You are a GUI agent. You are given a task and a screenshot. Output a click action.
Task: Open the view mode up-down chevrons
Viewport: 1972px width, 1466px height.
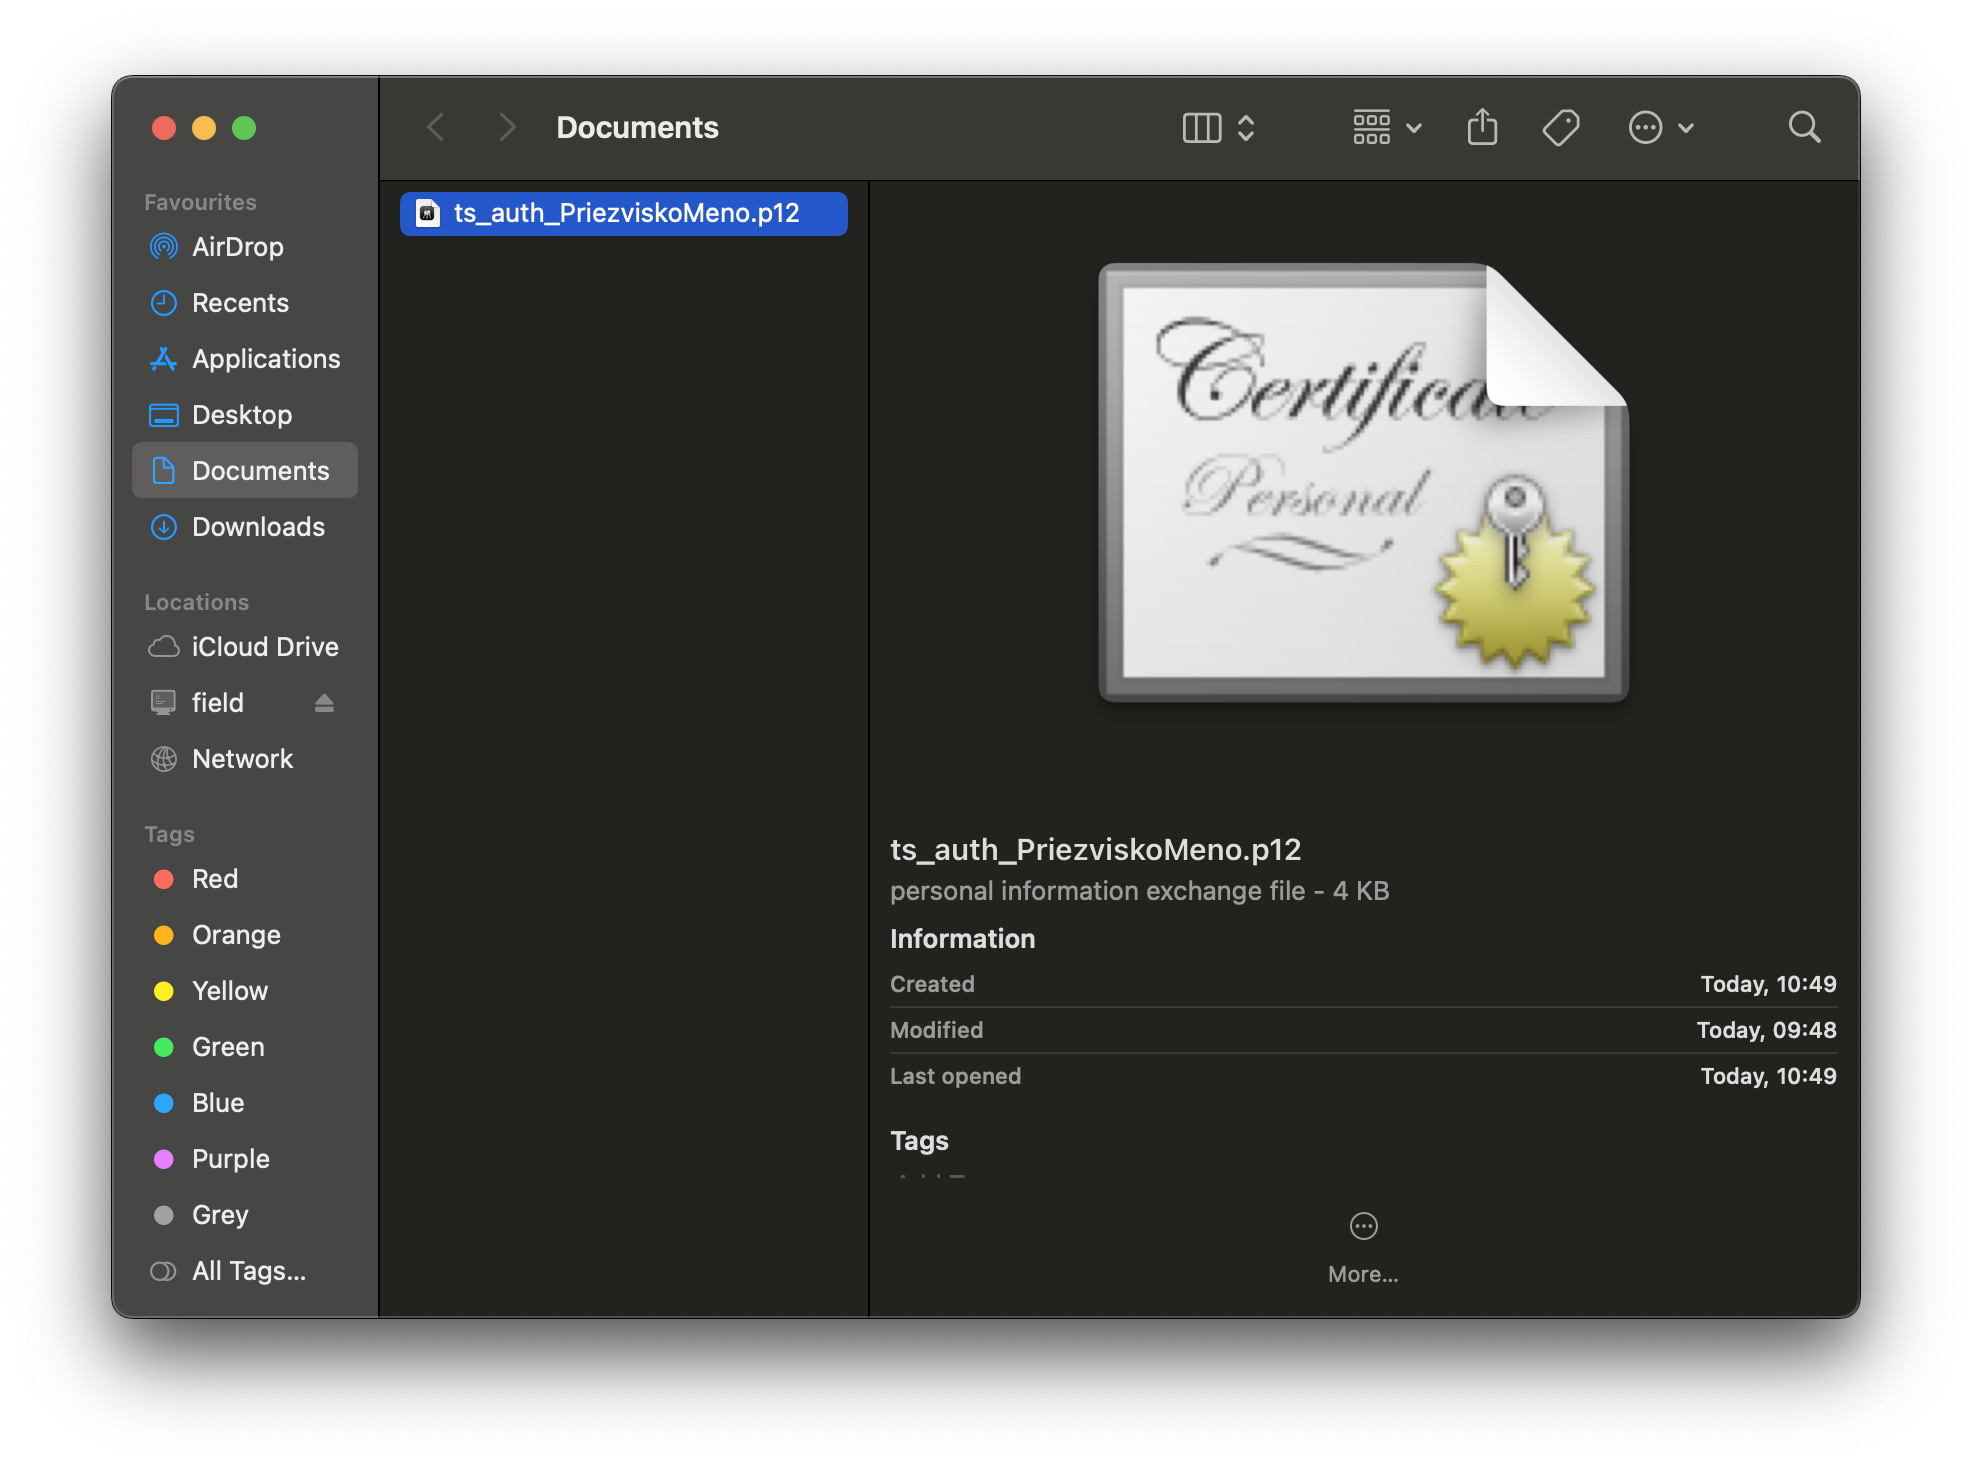1246,128
